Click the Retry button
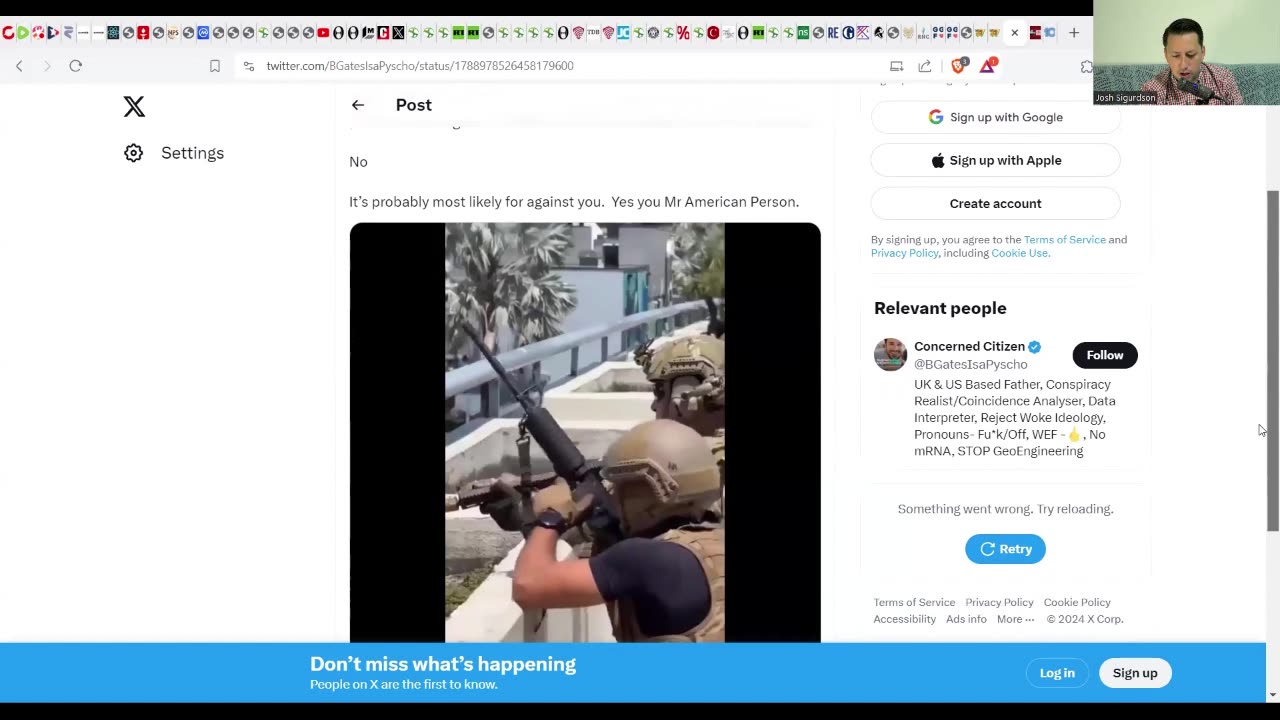 1005,549
